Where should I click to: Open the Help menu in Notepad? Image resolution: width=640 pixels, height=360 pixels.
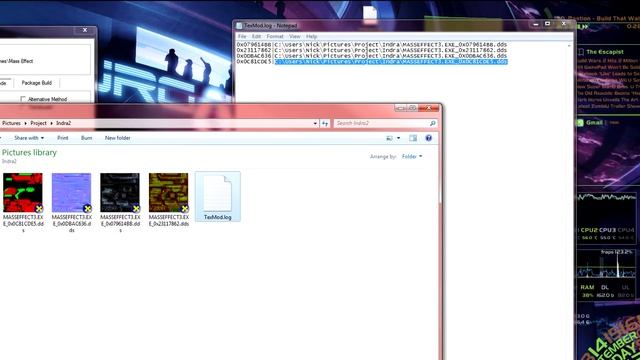(311, 36)
